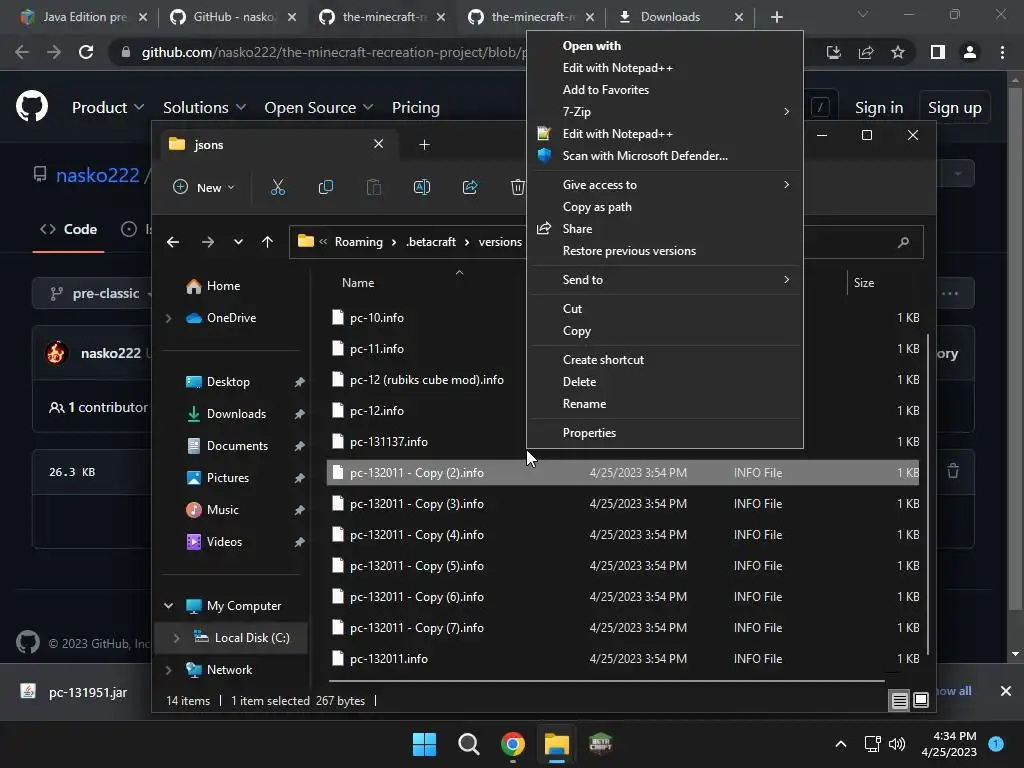Image resolution: width=1024 pixels, height=768 pixels.
Task: Switch to details view in Explorer status bar
Action: [899, 701]
